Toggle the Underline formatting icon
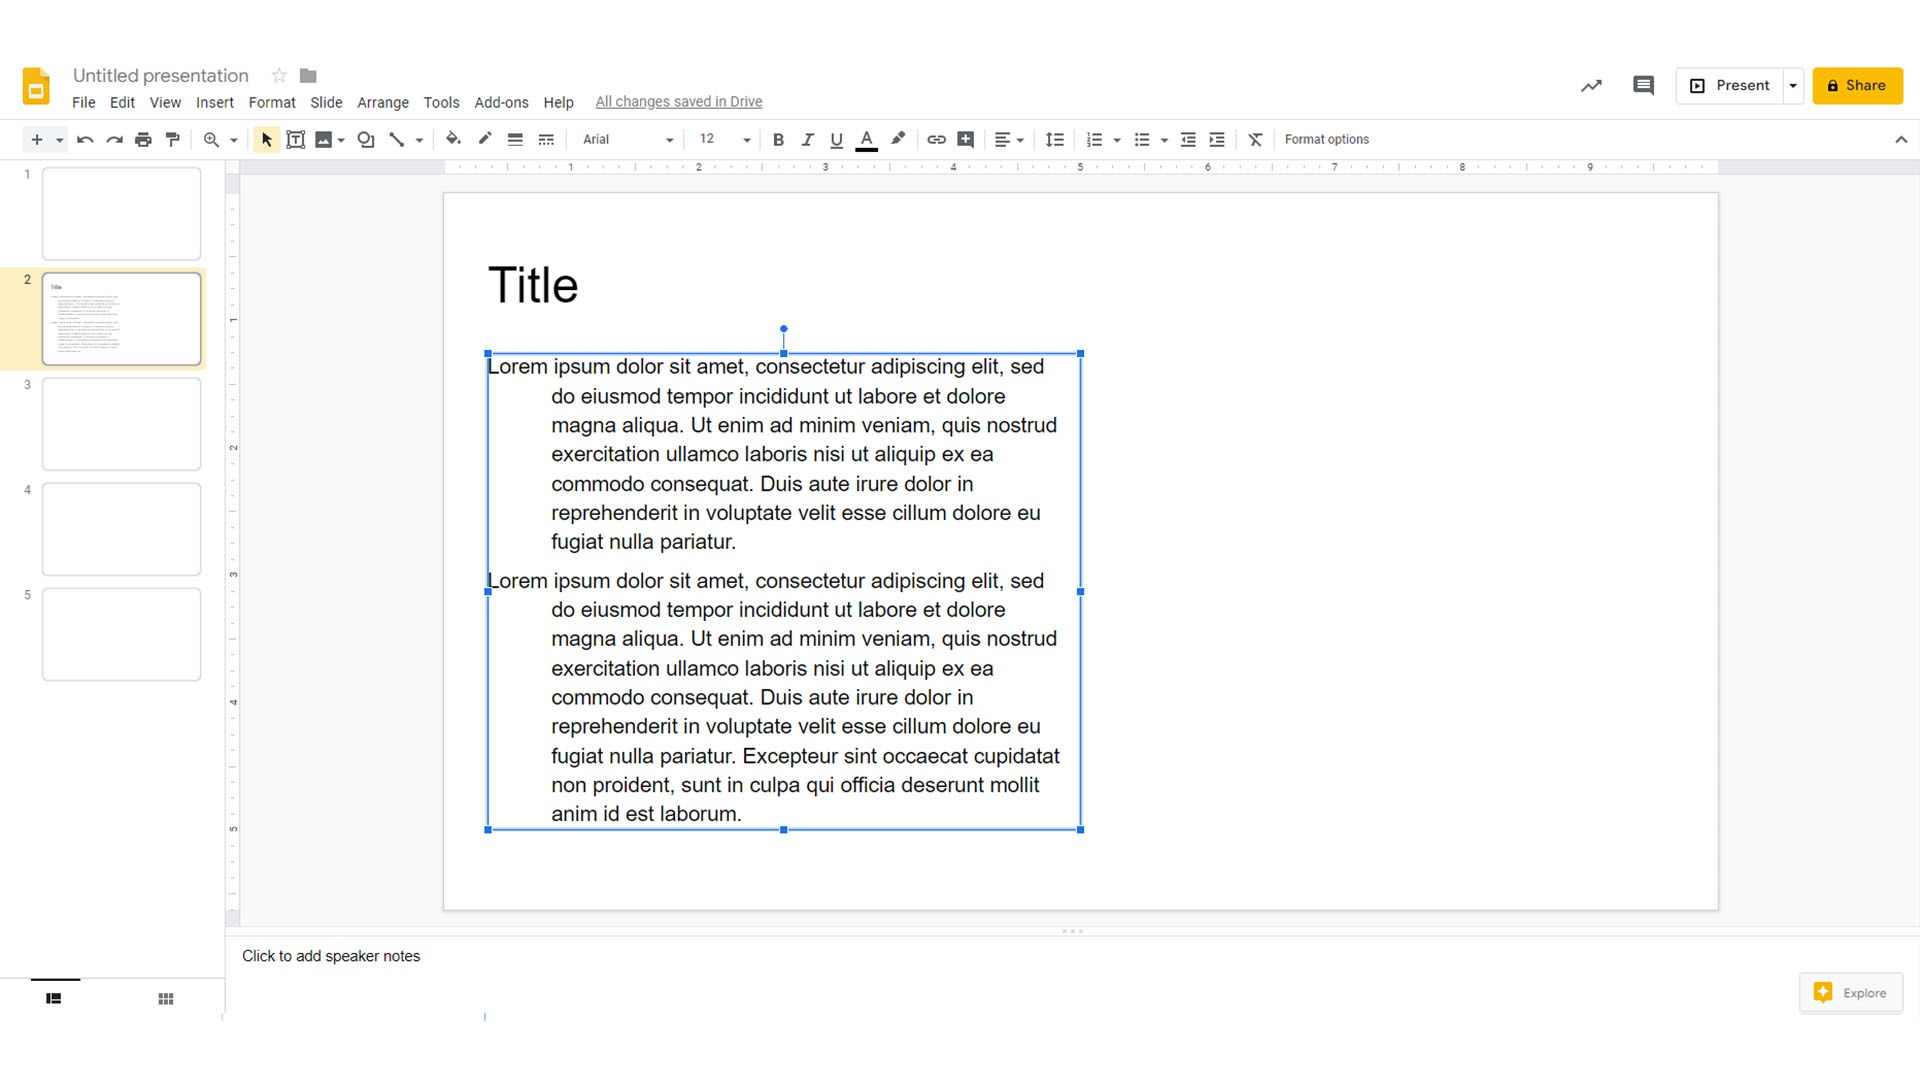This screenshot has height=1080, width=1920. (836, 140)
